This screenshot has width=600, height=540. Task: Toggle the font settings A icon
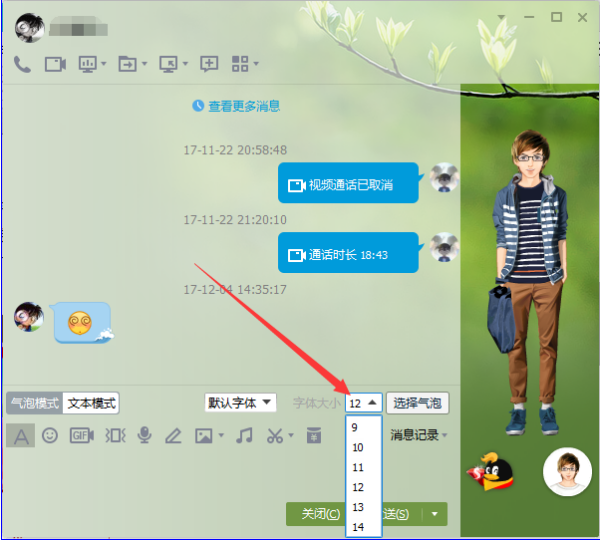tap(21, 436)
